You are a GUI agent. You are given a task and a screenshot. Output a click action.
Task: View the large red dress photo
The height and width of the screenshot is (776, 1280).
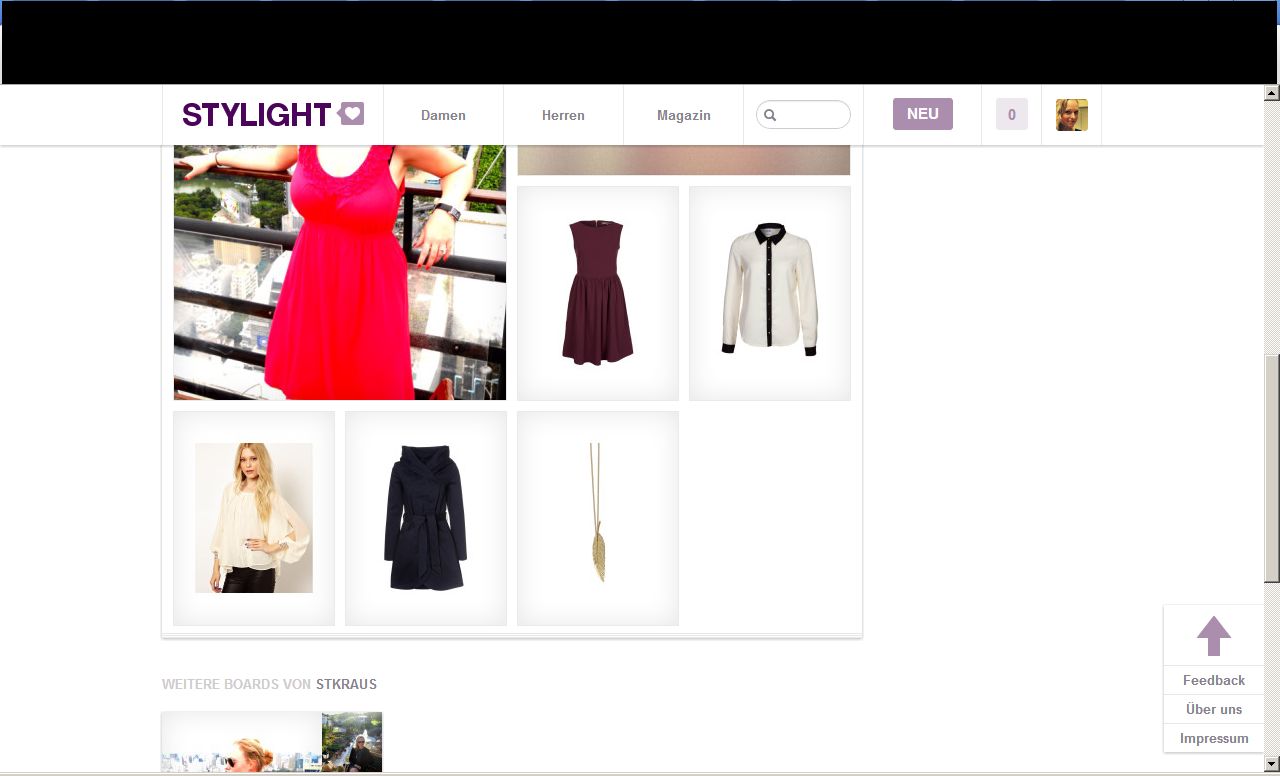click(x=340, y=272)
